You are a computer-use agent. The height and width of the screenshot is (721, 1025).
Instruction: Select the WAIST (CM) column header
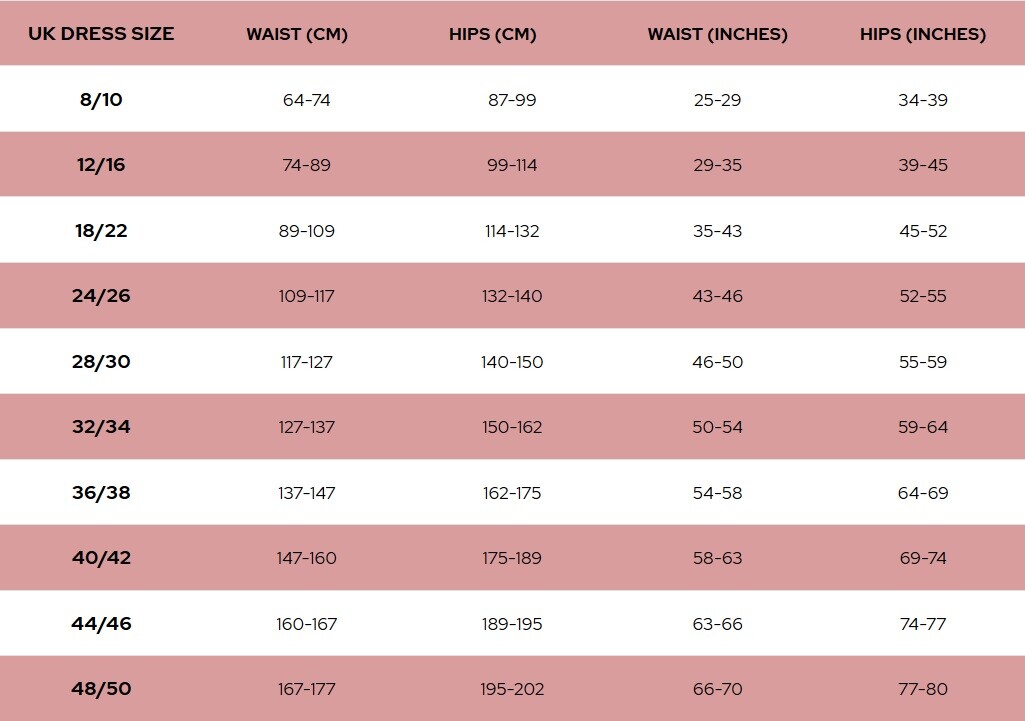297,35
